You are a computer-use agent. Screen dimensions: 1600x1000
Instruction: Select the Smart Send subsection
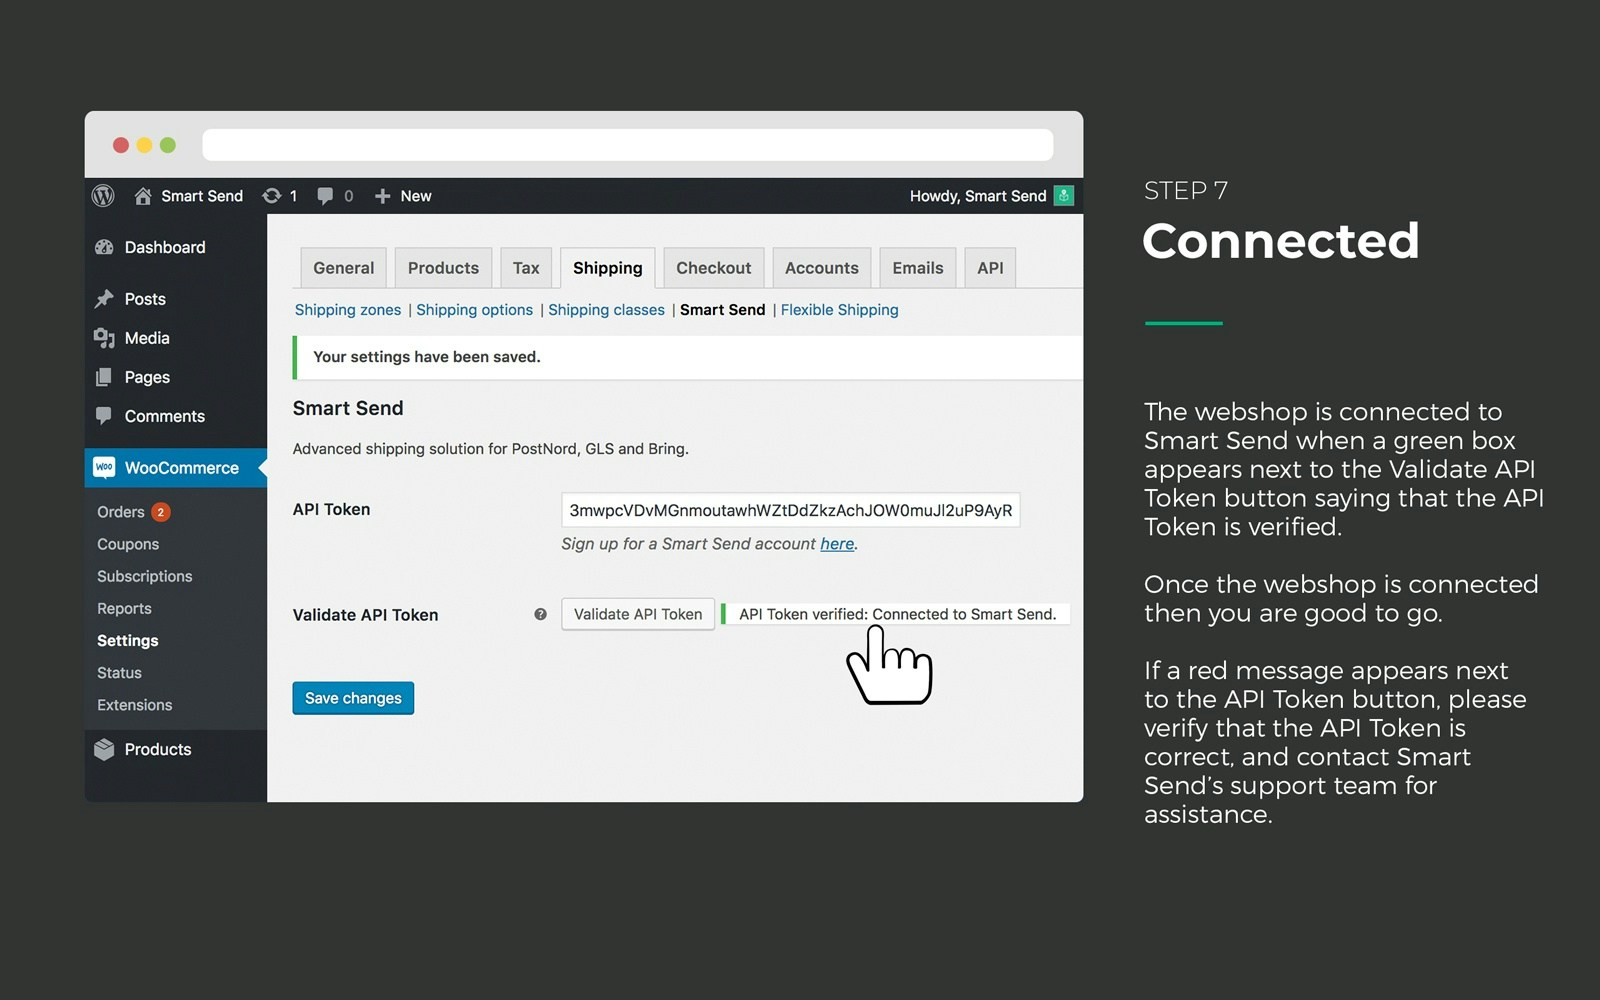point(722,310)
